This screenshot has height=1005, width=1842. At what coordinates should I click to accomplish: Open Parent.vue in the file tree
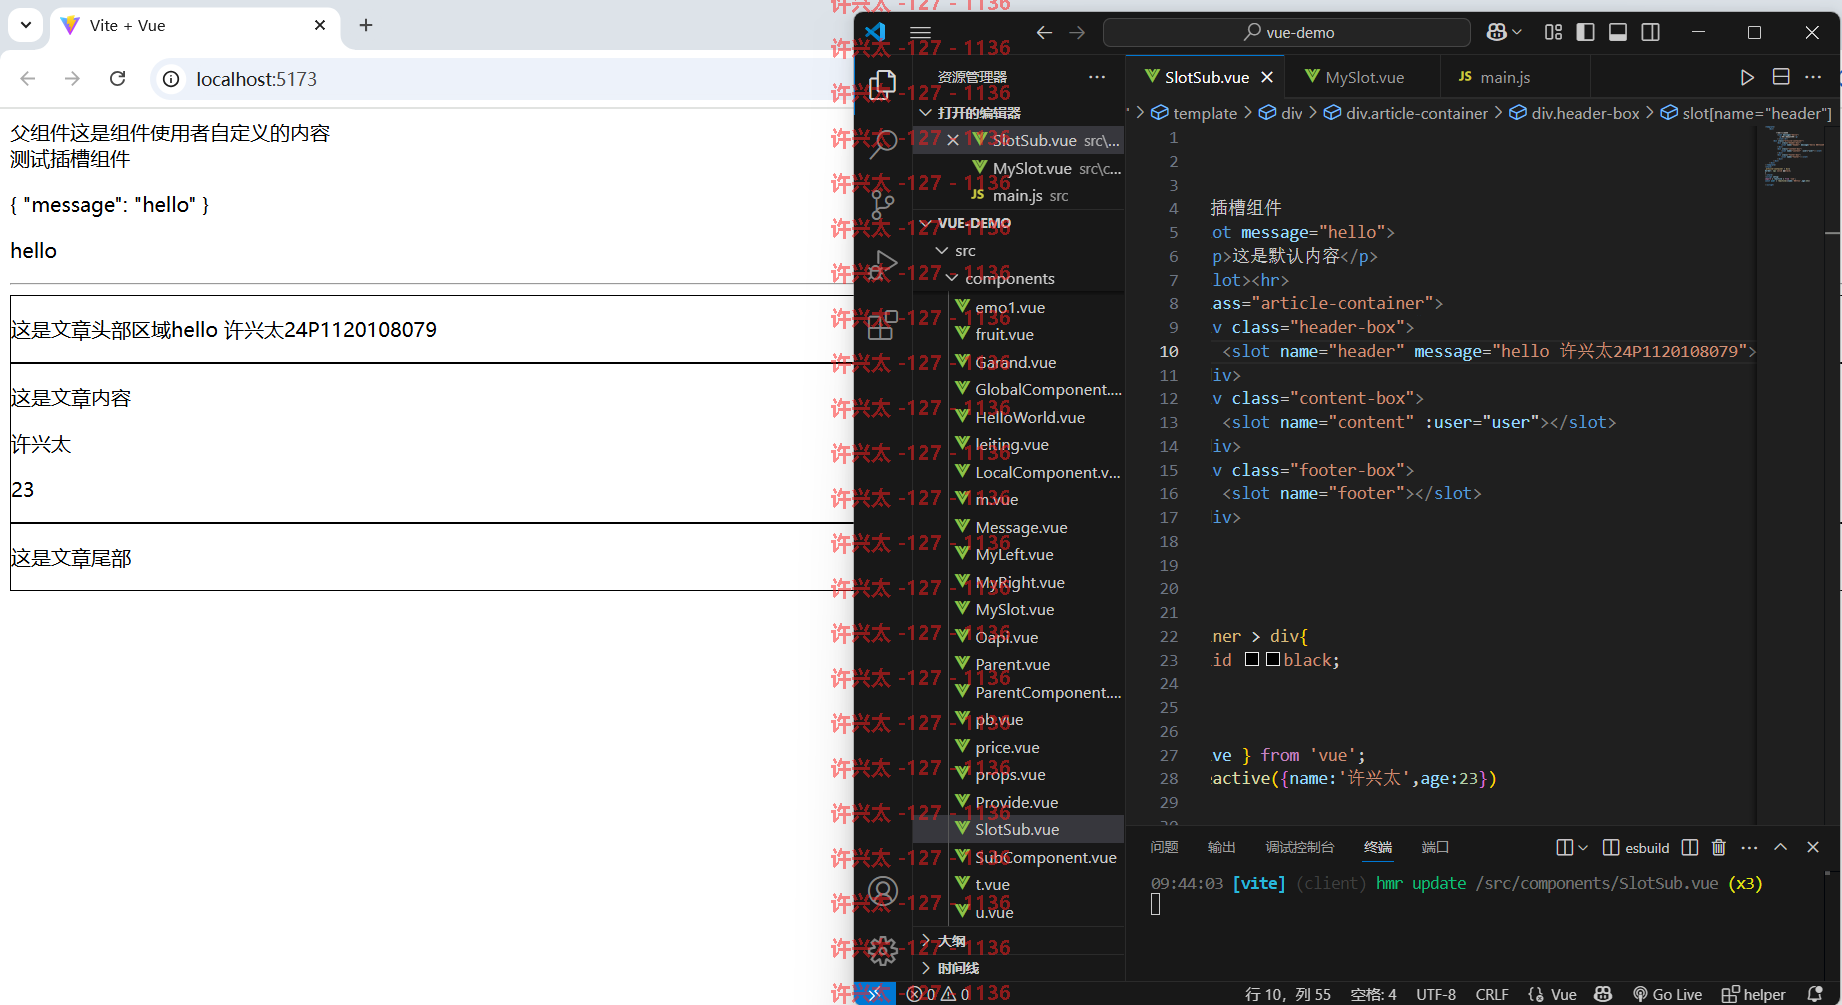[1018, 664]
